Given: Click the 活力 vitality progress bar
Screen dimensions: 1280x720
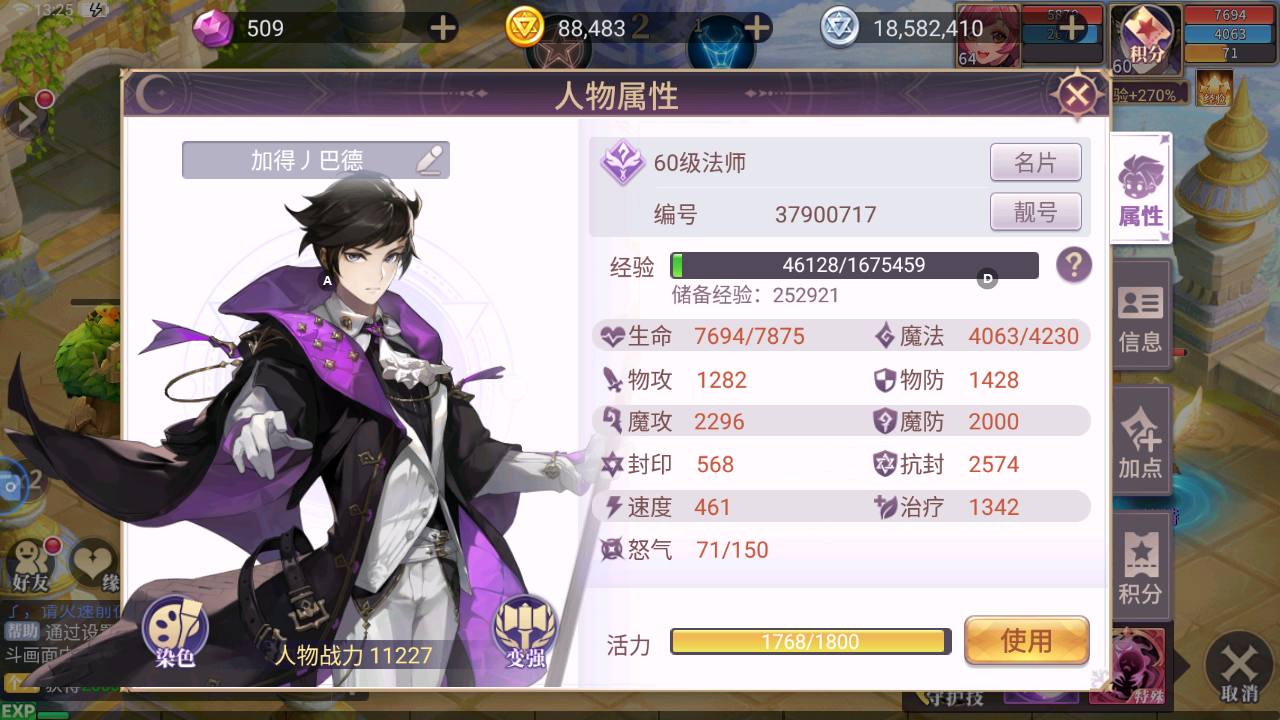Looking at the screenshot, I should [x=810, y=641].
